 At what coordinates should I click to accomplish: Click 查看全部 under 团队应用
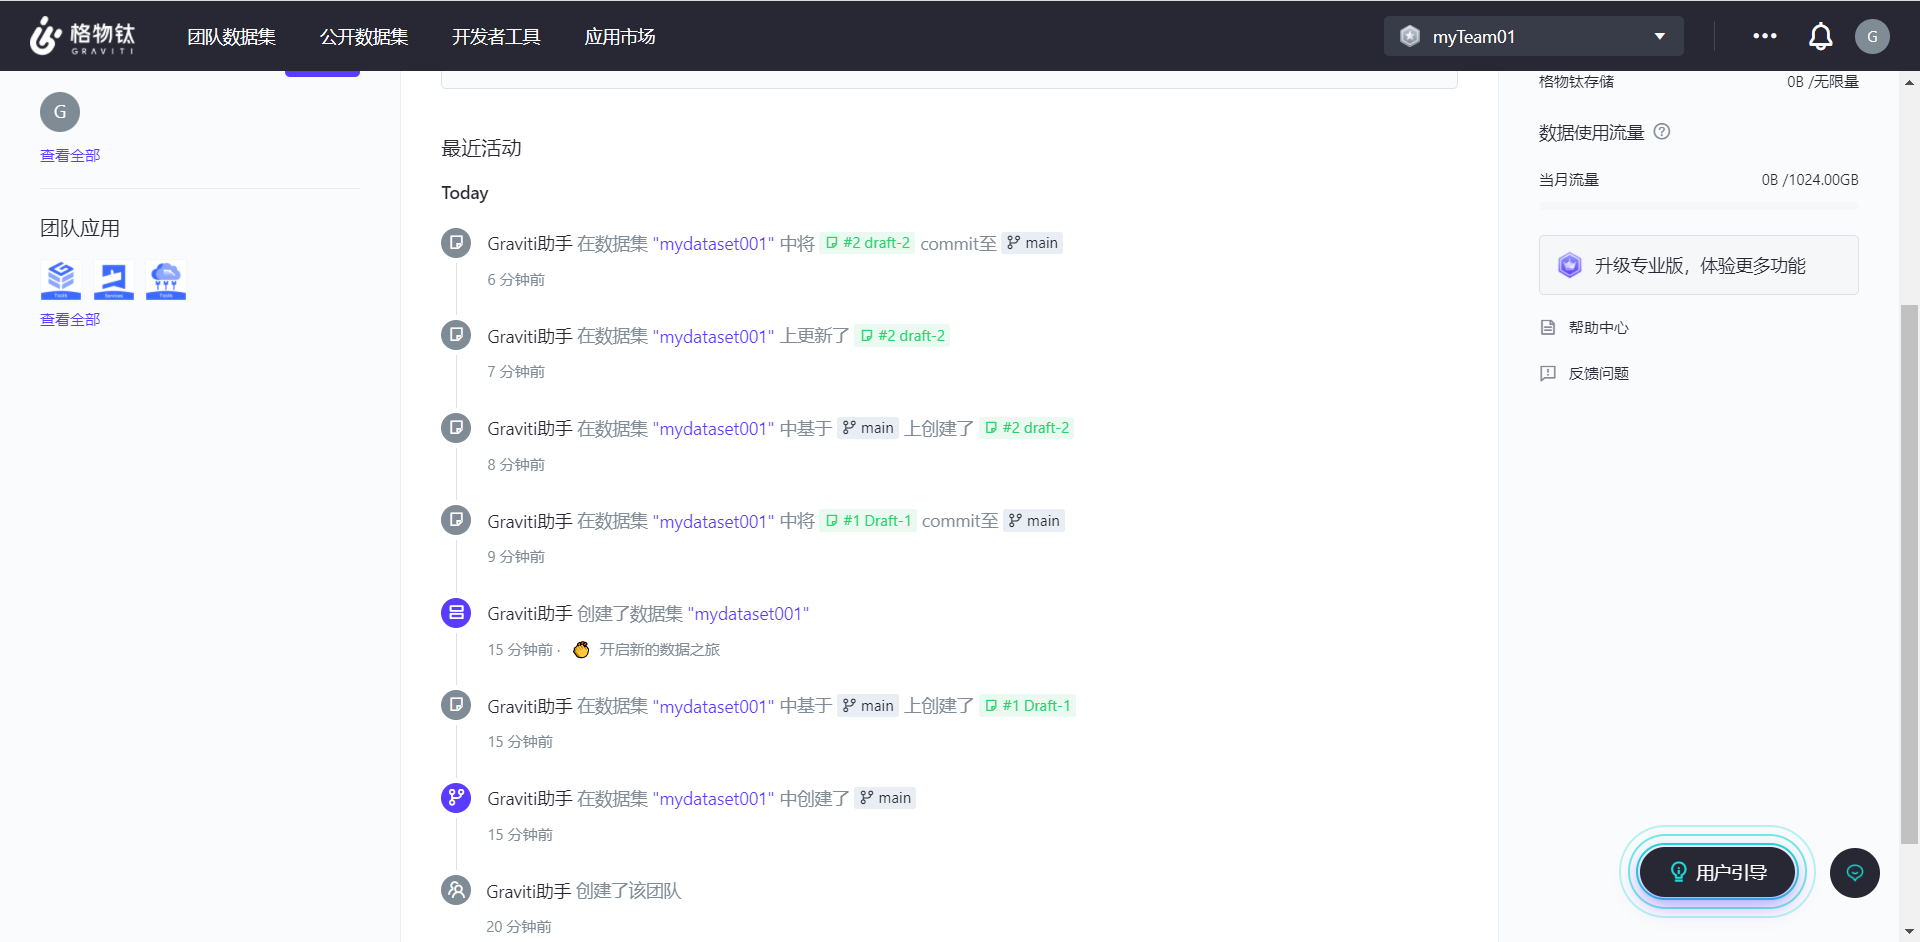[70, 320]
